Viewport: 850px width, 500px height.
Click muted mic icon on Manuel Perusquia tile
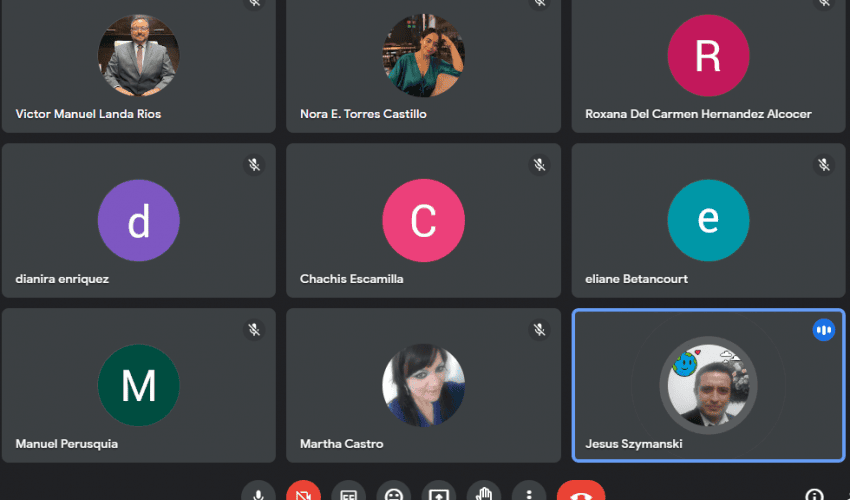point(254,329)
